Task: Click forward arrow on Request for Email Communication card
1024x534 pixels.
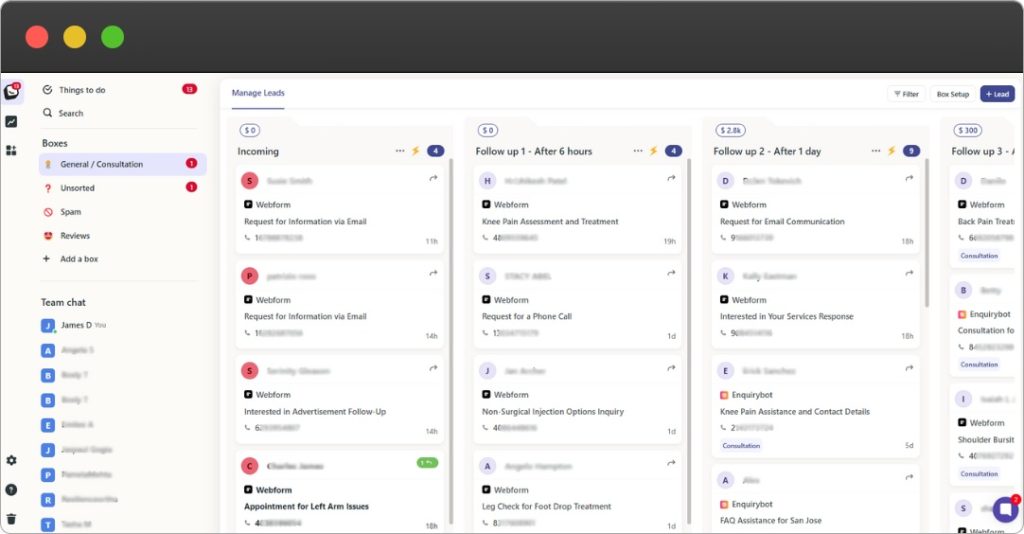Action: click(x=909, y=178)
